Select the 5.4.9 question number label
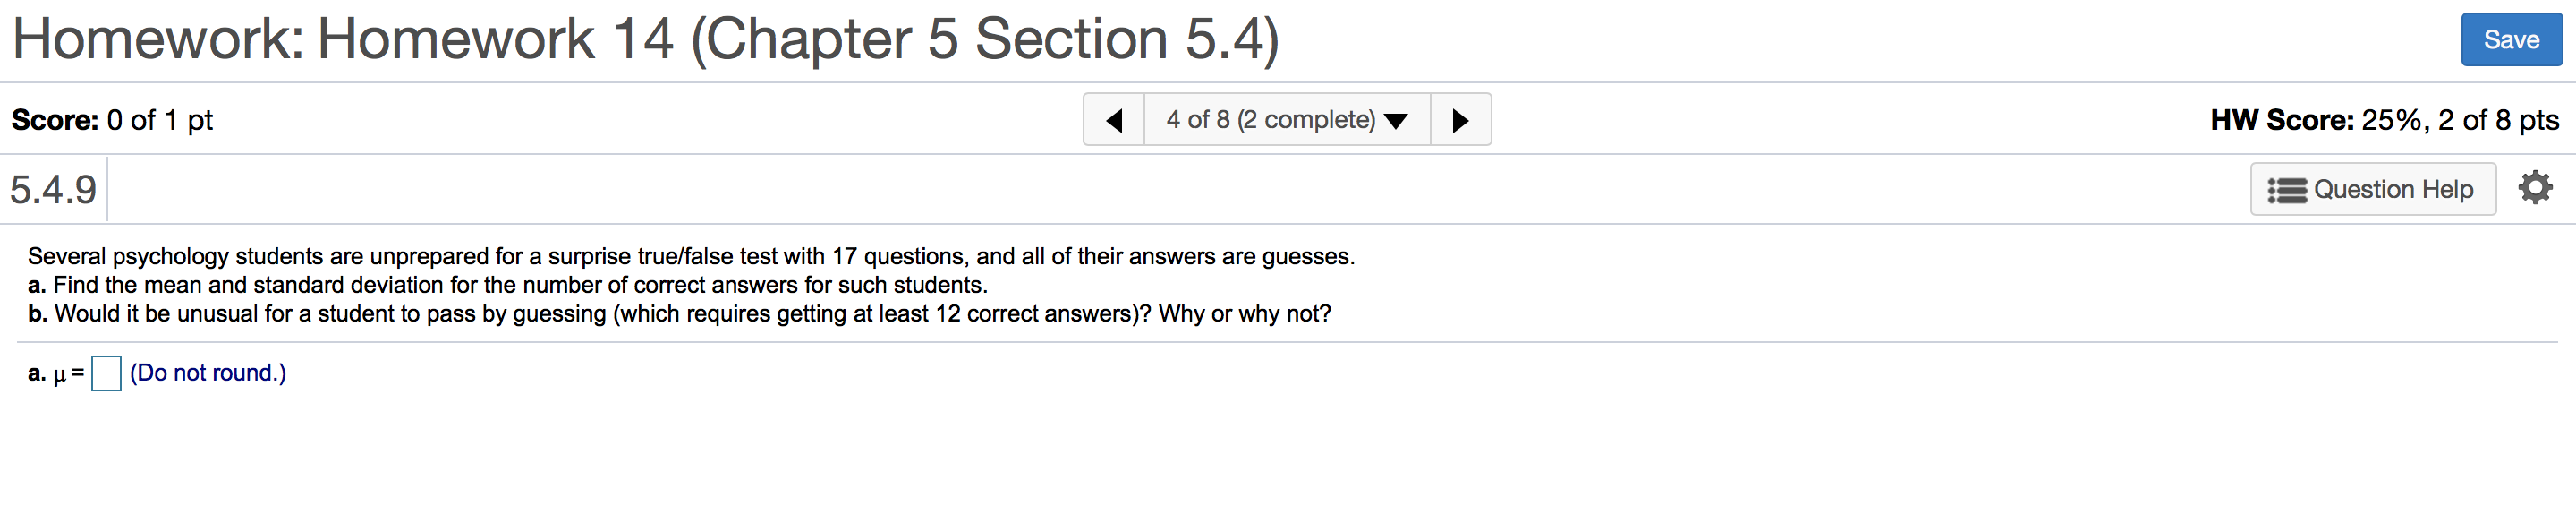2576x506 pixels. (x=53, y=189)
